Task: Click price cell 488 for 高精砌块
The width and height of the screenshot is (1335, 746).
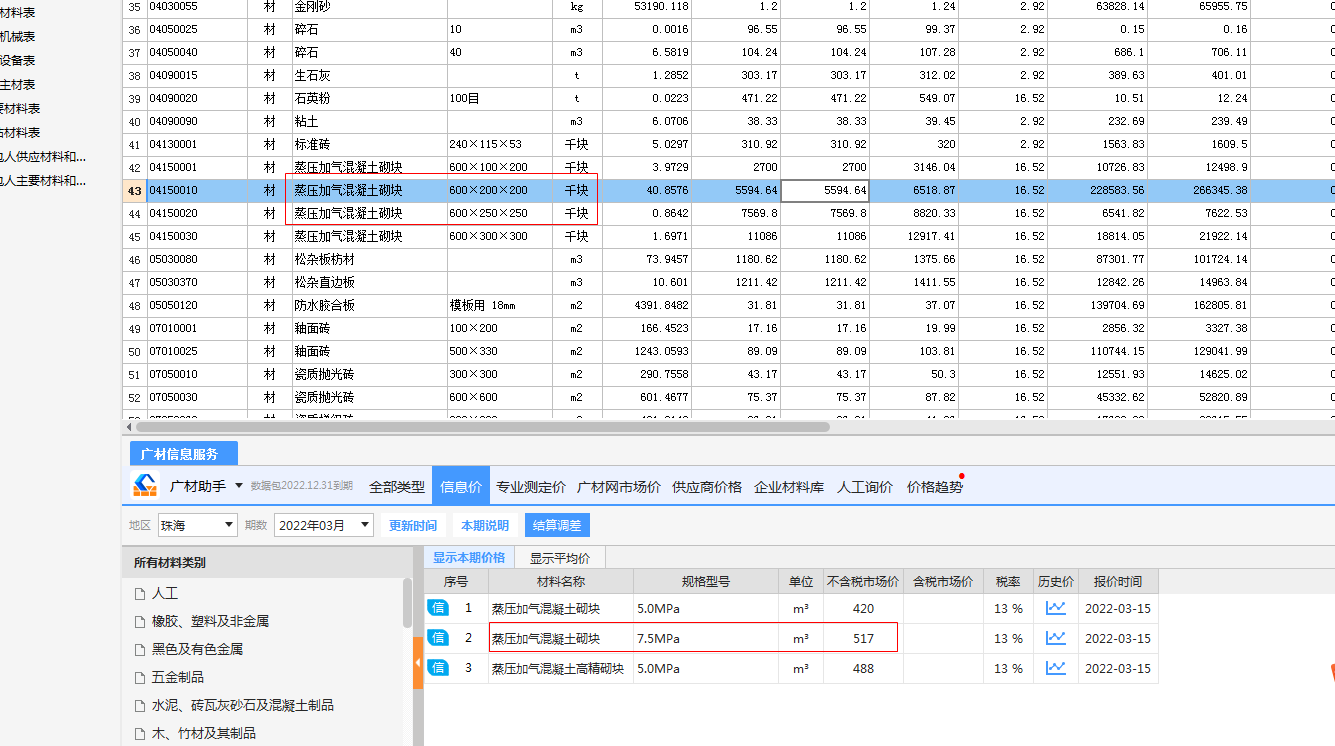Action: 863,668
